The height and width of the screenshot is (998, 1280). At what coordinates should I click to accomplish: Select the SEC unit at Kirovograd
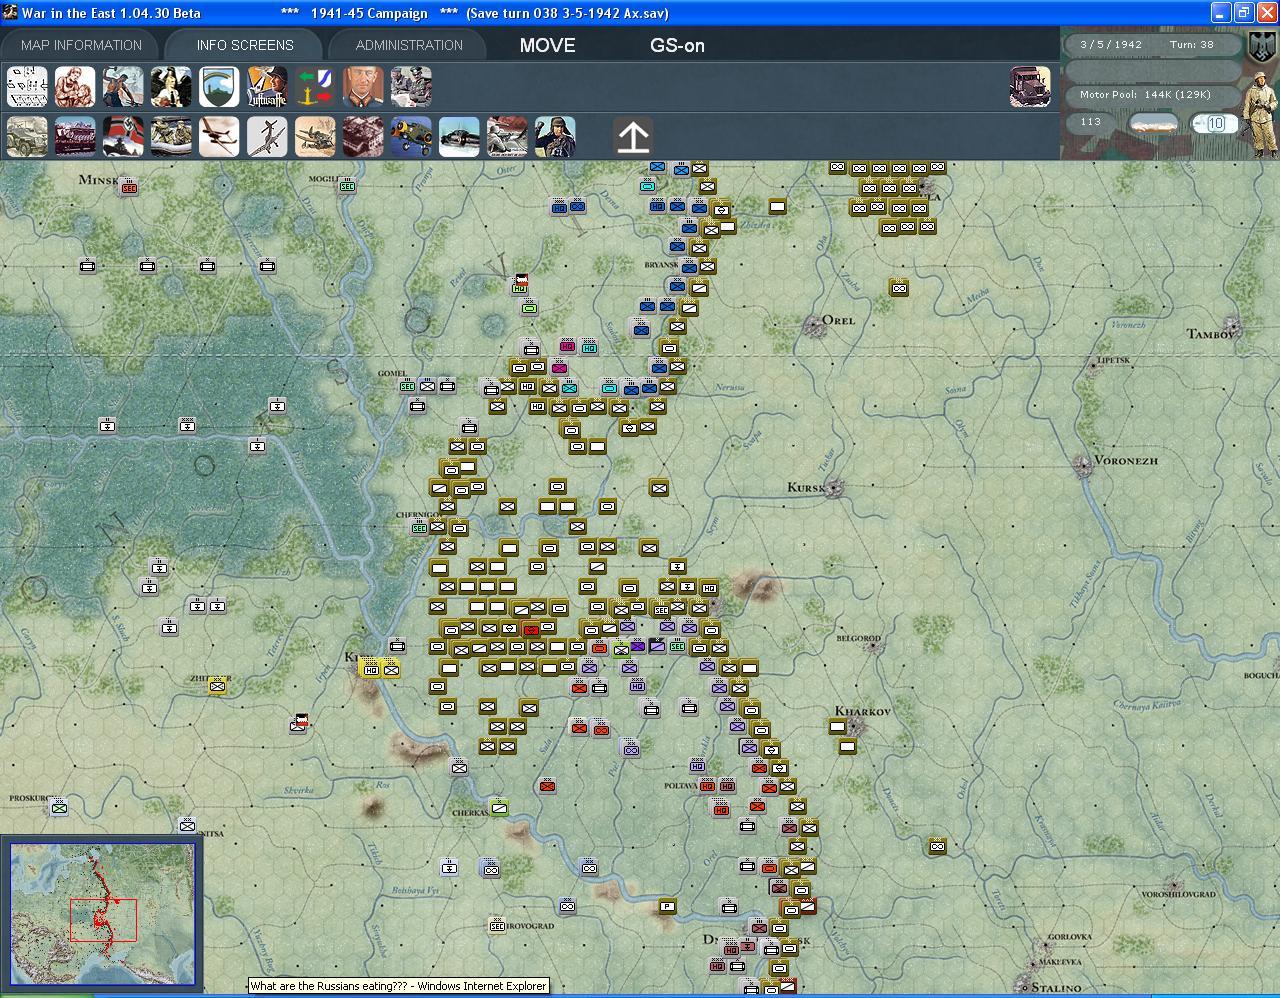(497, 926)
